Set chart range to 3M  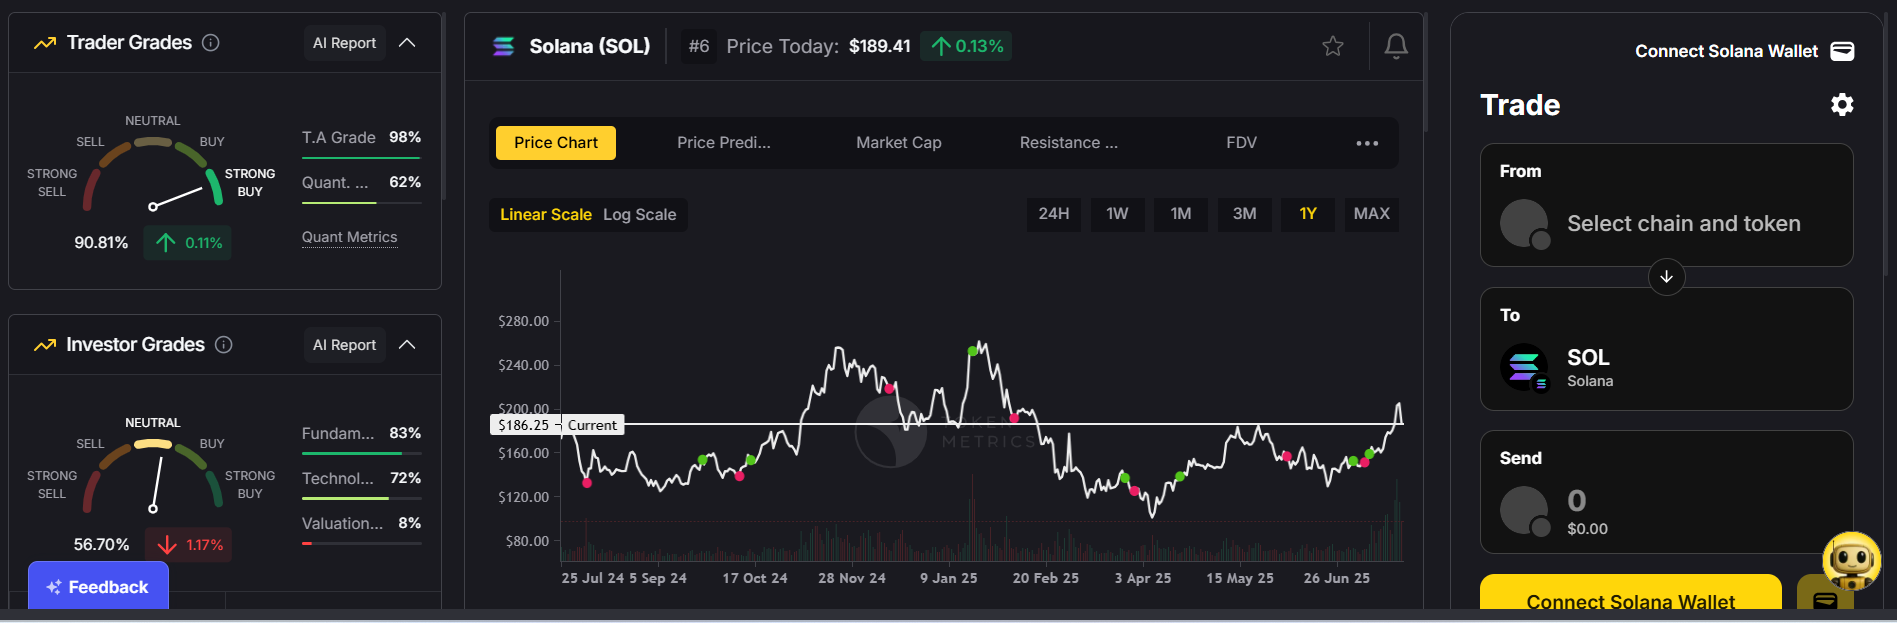[x=1244, y=214]
